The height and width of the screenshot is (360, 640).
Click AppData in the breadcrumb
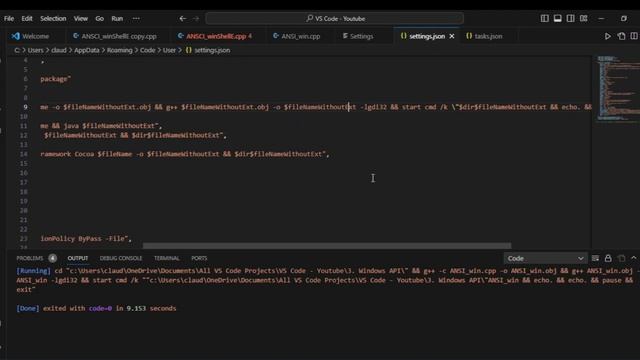point(87,50)
